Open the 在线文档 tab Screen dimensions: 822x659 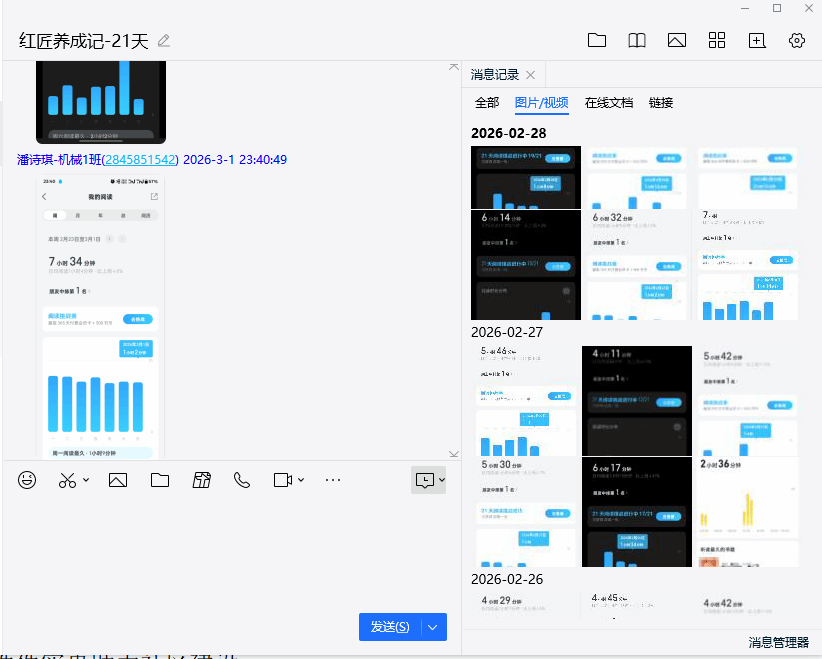pos(611,103)
